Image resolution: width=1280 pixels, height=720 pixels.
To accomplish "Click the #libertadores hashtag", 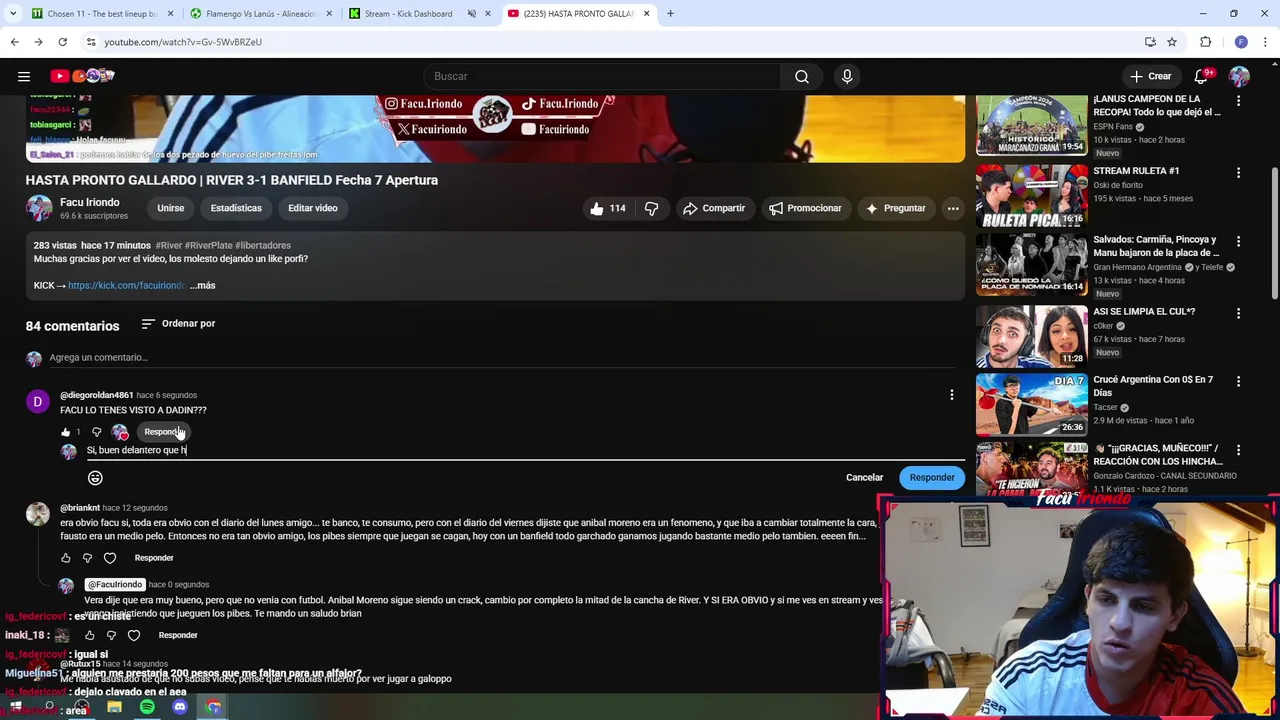I will pos(263,245).
